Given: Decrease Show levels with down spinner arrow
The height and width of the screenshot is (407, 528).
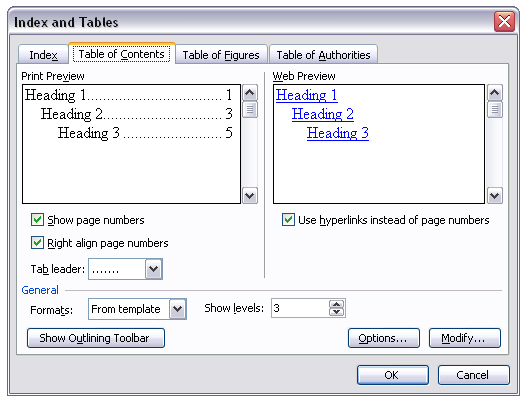Looking at the screenshot, I should click(x=336, y=312).
